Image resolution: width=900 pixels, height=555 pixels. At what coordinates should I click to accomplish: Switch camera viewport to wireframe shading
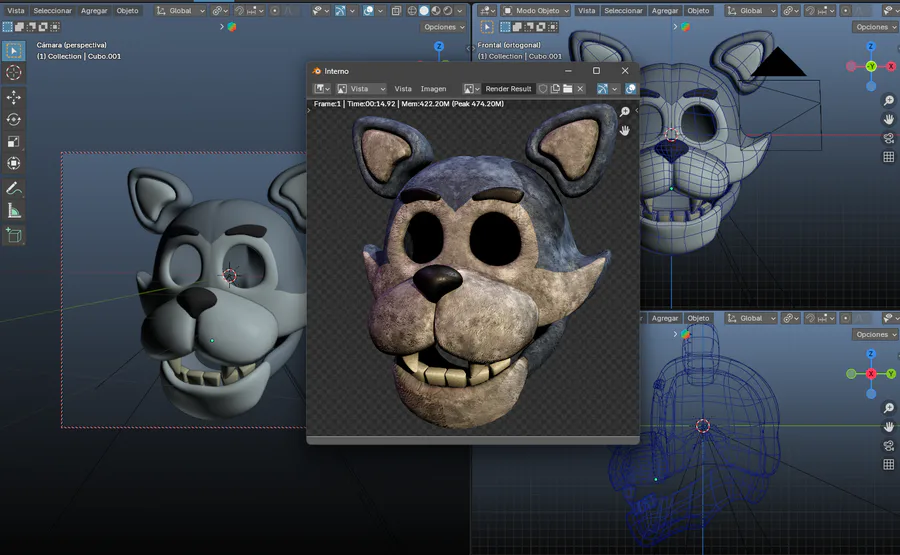point(412,10)
